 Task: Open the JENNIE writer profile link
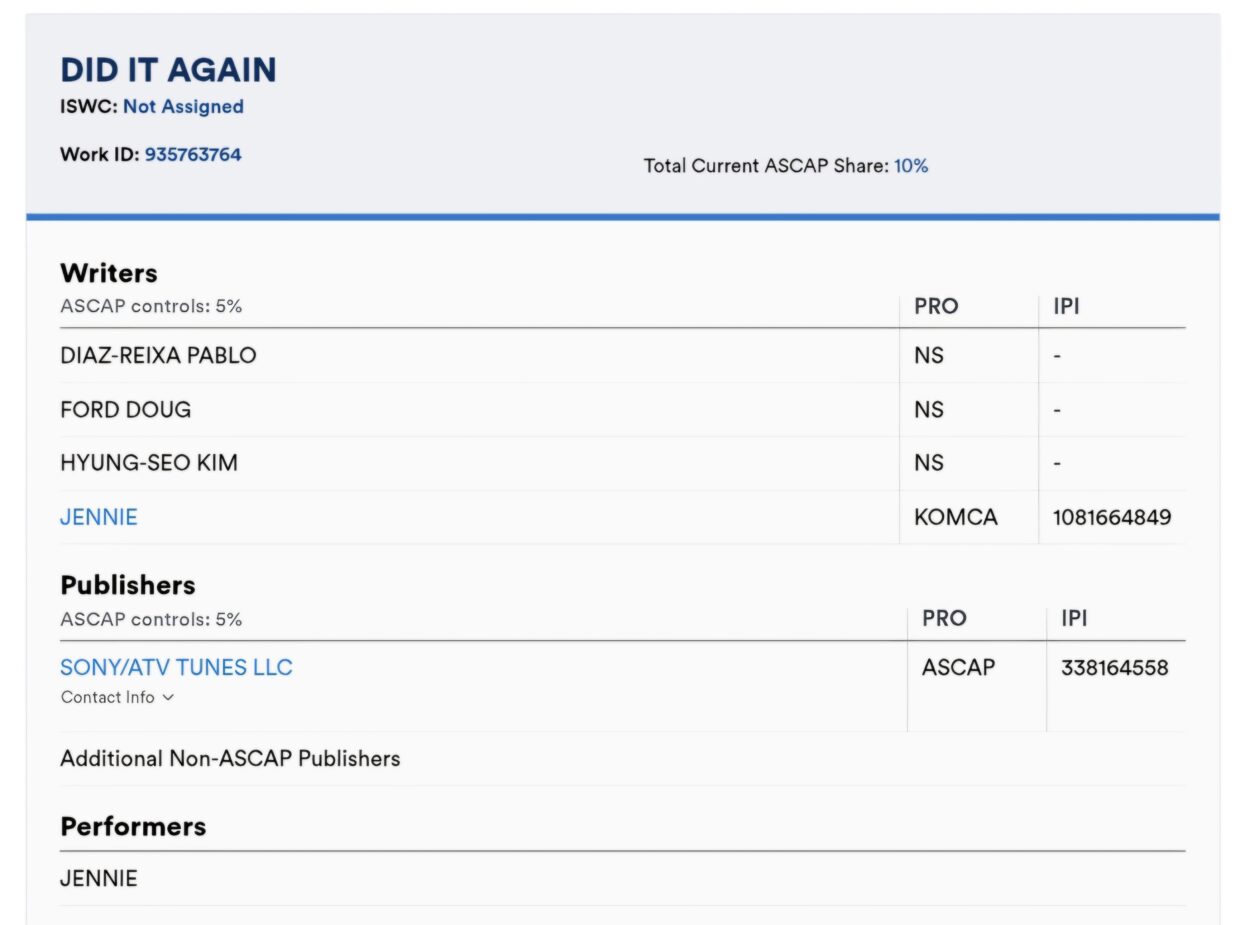coord(98,517)
